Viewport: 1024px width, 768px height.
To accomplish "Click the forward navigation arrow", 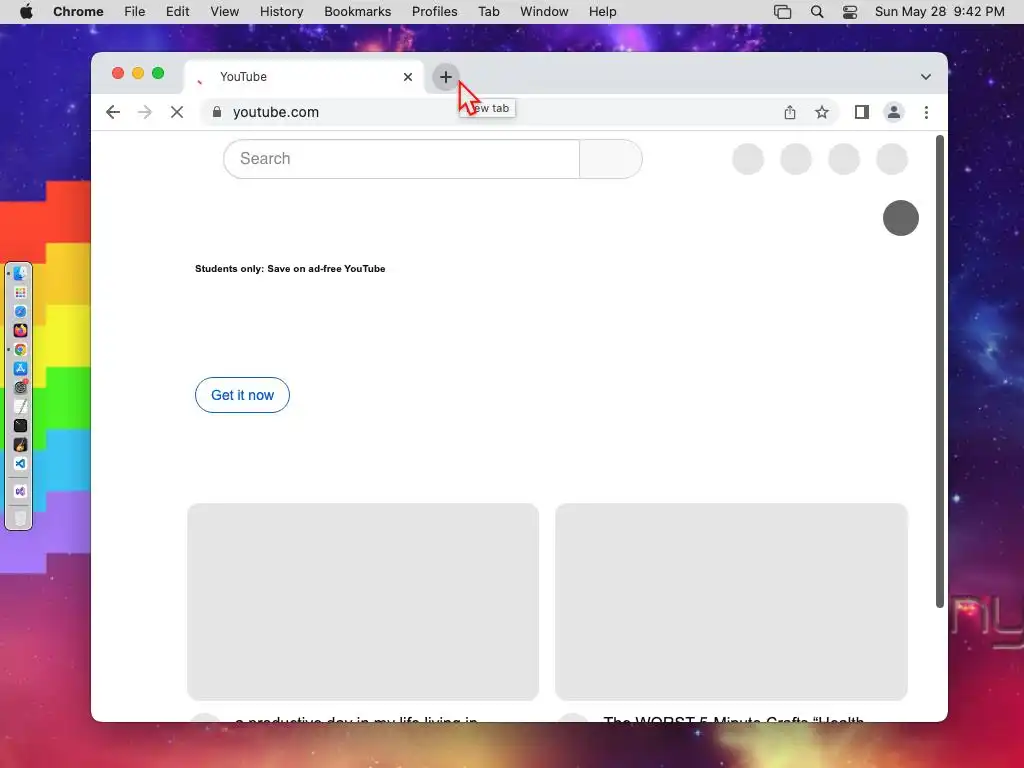I will click(x=145, y=112).
